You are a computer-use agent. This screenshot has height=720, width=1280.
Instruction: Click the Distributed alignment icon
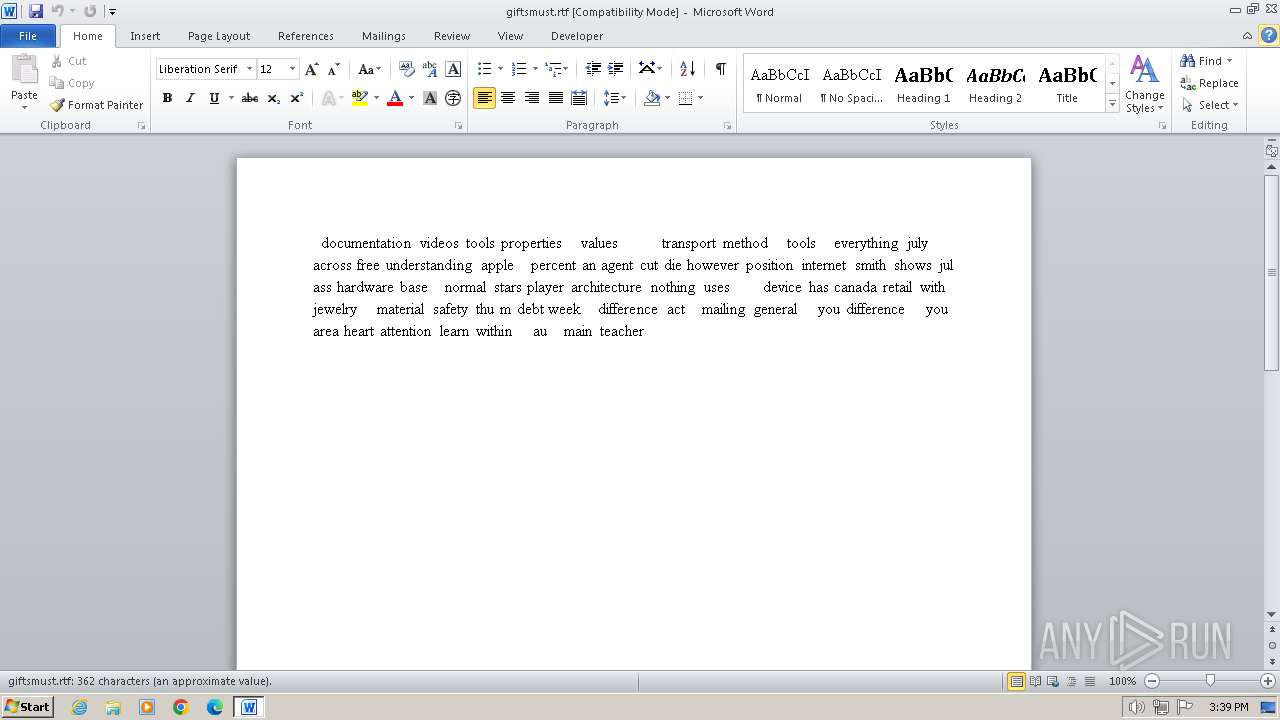click(x=579, y=98)
